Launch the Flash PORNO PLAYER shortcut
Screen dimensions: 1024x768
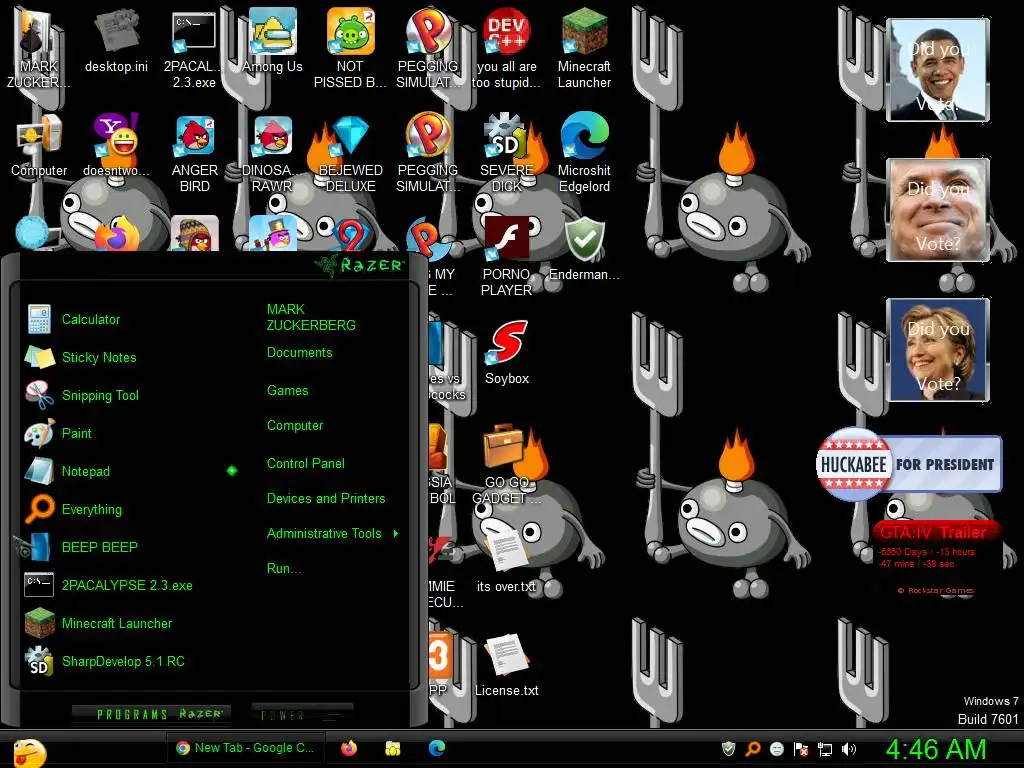[x=506, y=257]
